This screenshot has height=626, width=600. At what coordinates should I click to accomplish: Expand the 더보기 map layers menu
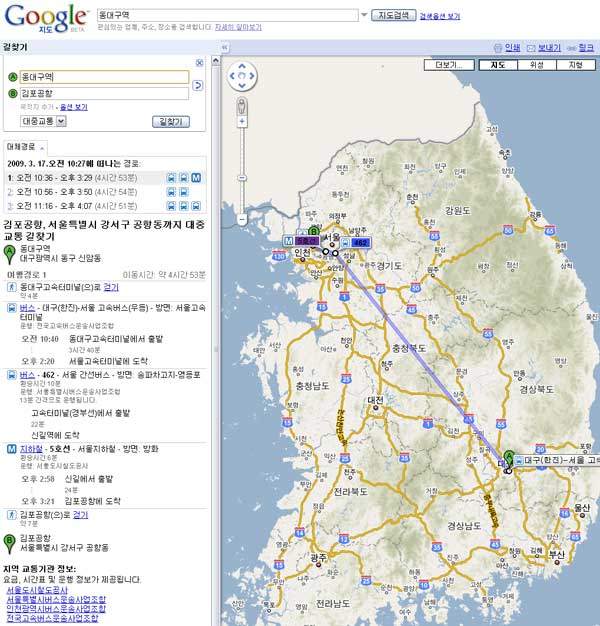[446, 64]
